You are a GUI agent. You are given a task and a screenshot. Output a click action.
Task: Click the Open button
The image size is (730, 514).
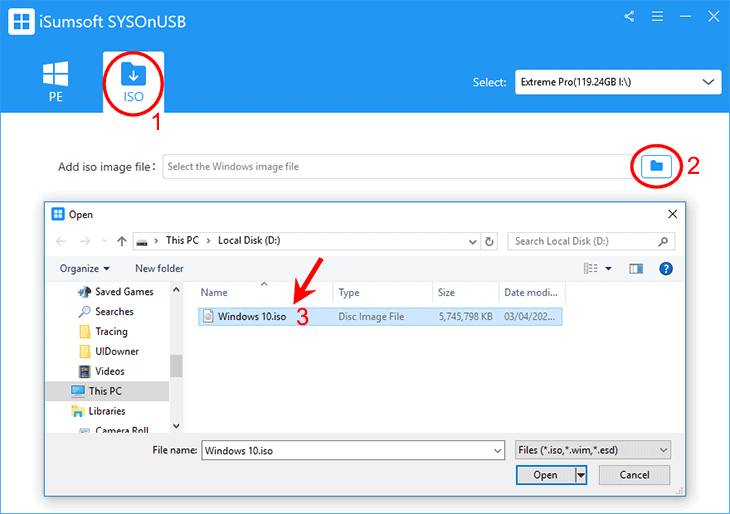[x=545, y=475]
